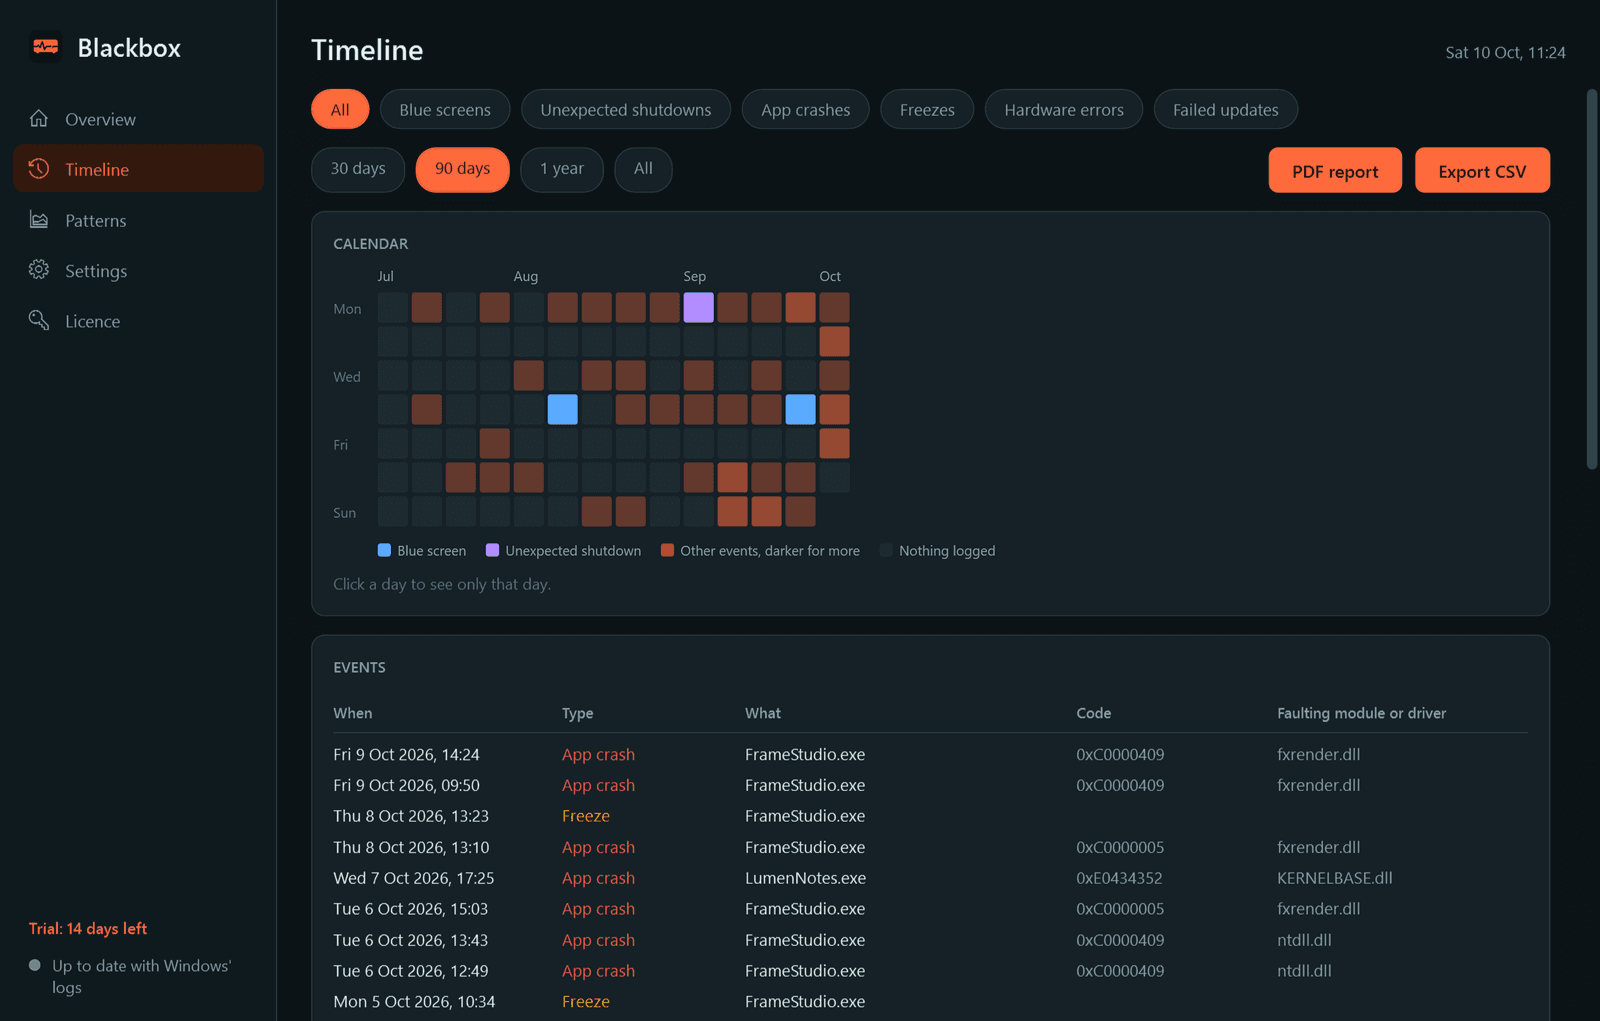Filter by Failed updates

pos(1226,110)
